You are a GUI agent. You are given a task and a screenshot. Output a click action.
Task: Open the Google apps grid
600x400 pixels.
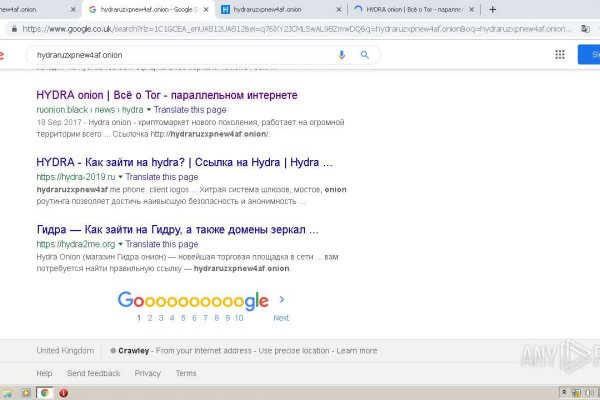pyautogui.click(x=560, y=55)
